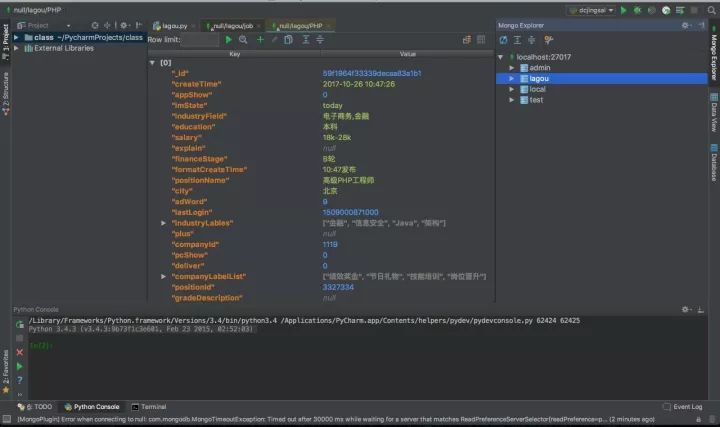720x427 pixels.
Task: Click the Row limit input field
Action: point(200,40)
